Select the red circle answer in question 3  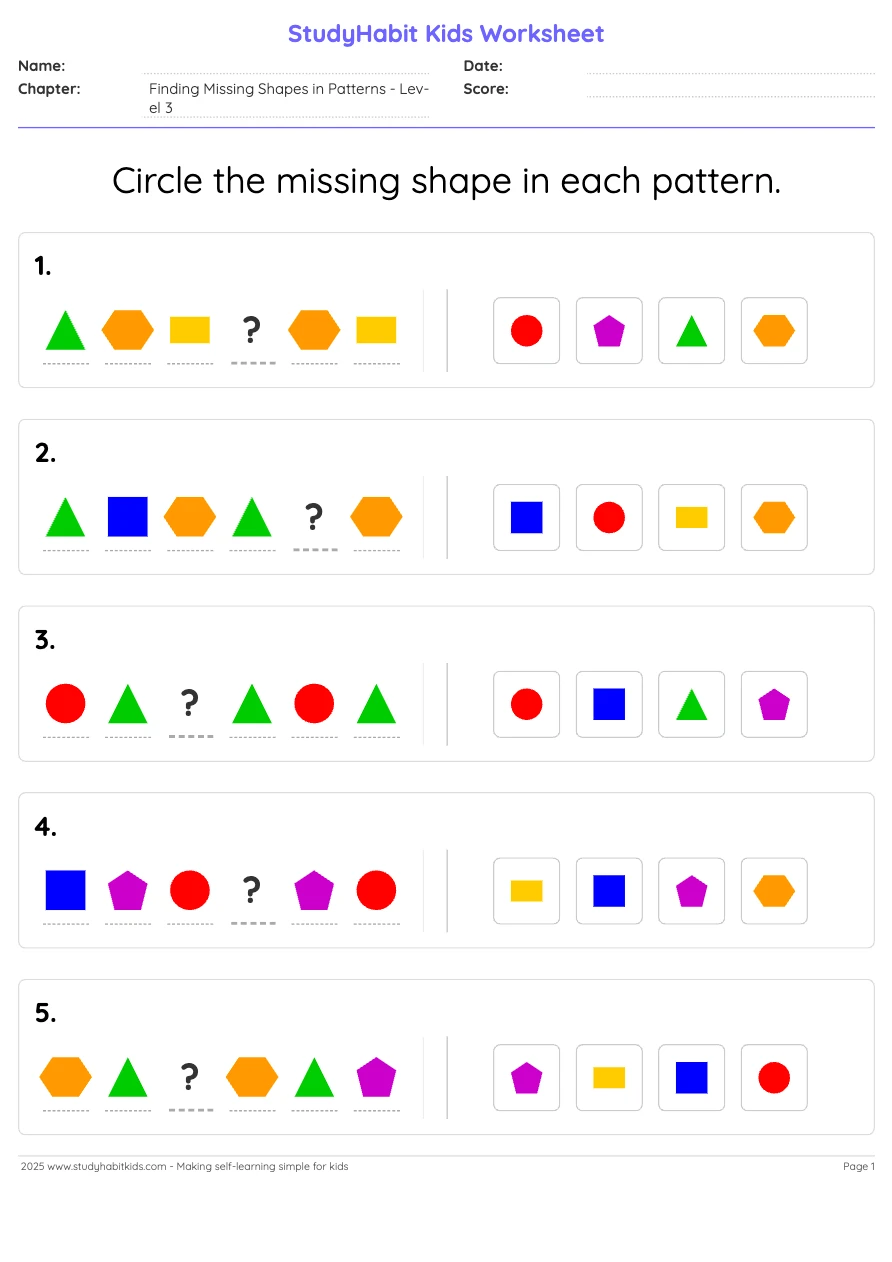[x=527, y=705]
